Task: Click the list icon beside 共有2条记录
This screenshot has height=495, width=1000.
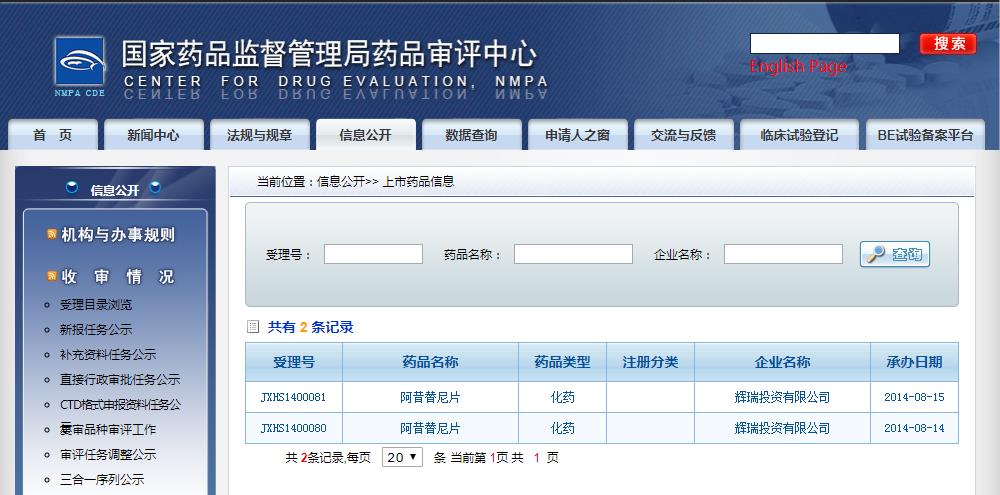Action: [253, 327]
